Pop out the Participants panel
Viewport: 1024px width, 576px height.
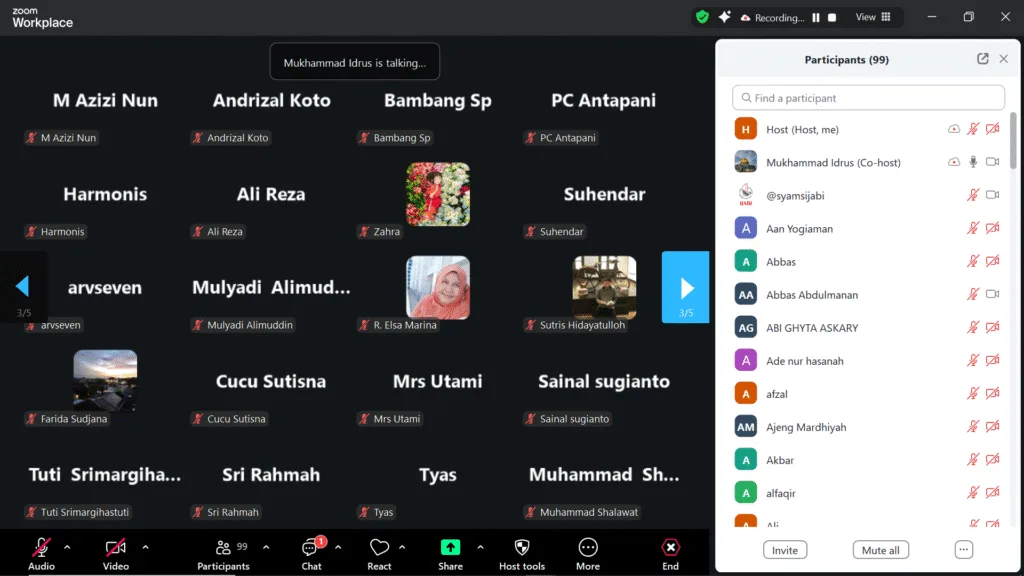click(x=982, y=59)
